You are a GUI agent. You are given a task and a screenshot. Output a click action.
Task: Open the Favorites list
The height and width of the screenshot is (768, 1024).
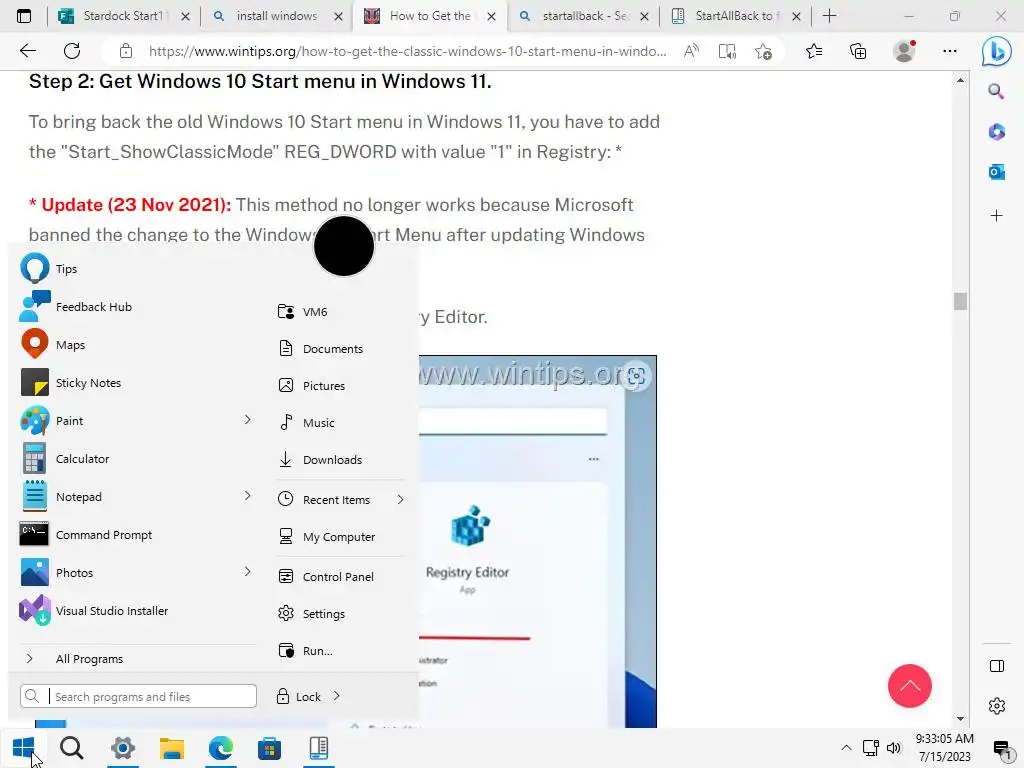814,51
